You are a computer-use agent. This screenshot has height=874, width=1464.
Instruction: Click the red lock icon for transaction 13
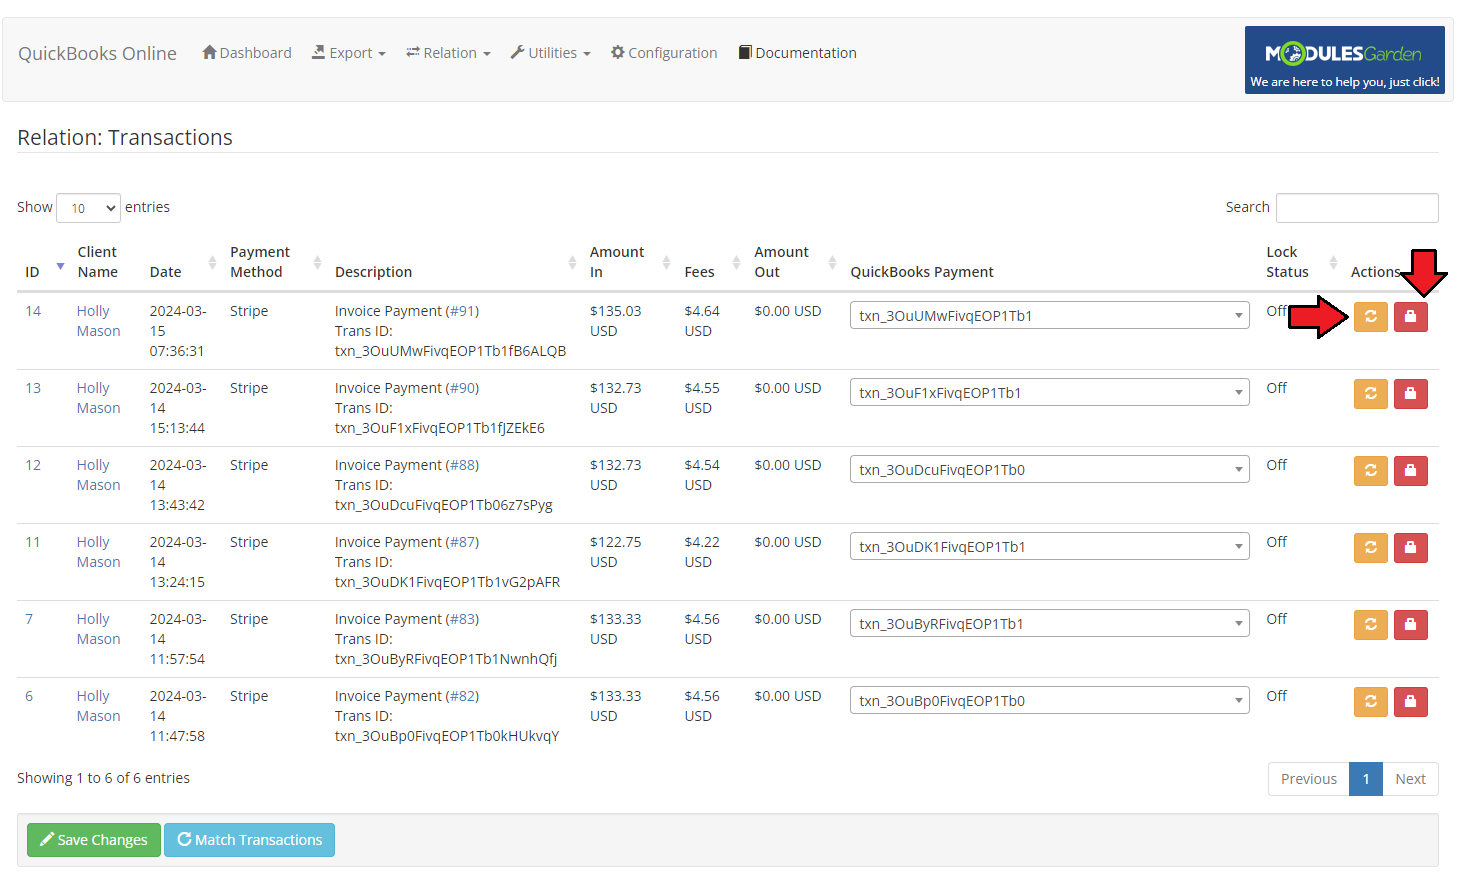(x=1410, y=394)
